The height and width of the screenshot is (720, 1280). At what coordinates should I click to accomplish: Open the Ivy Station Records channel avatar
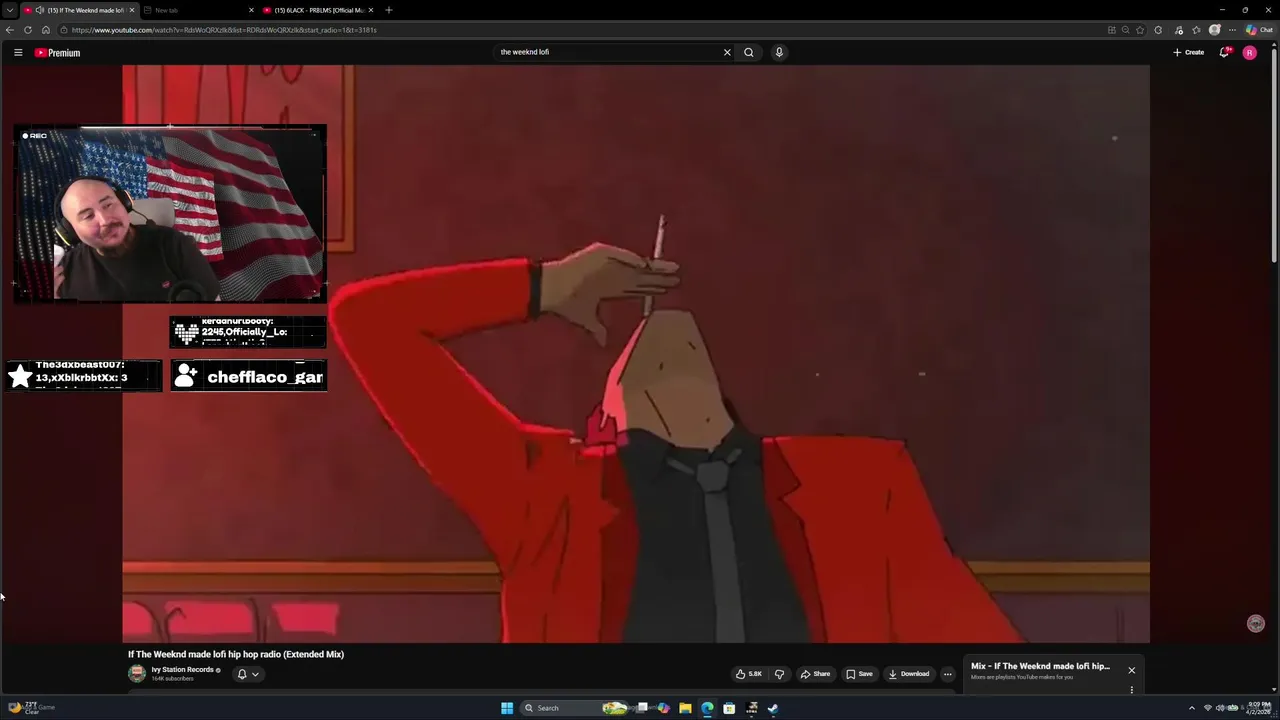pos(137,674)
